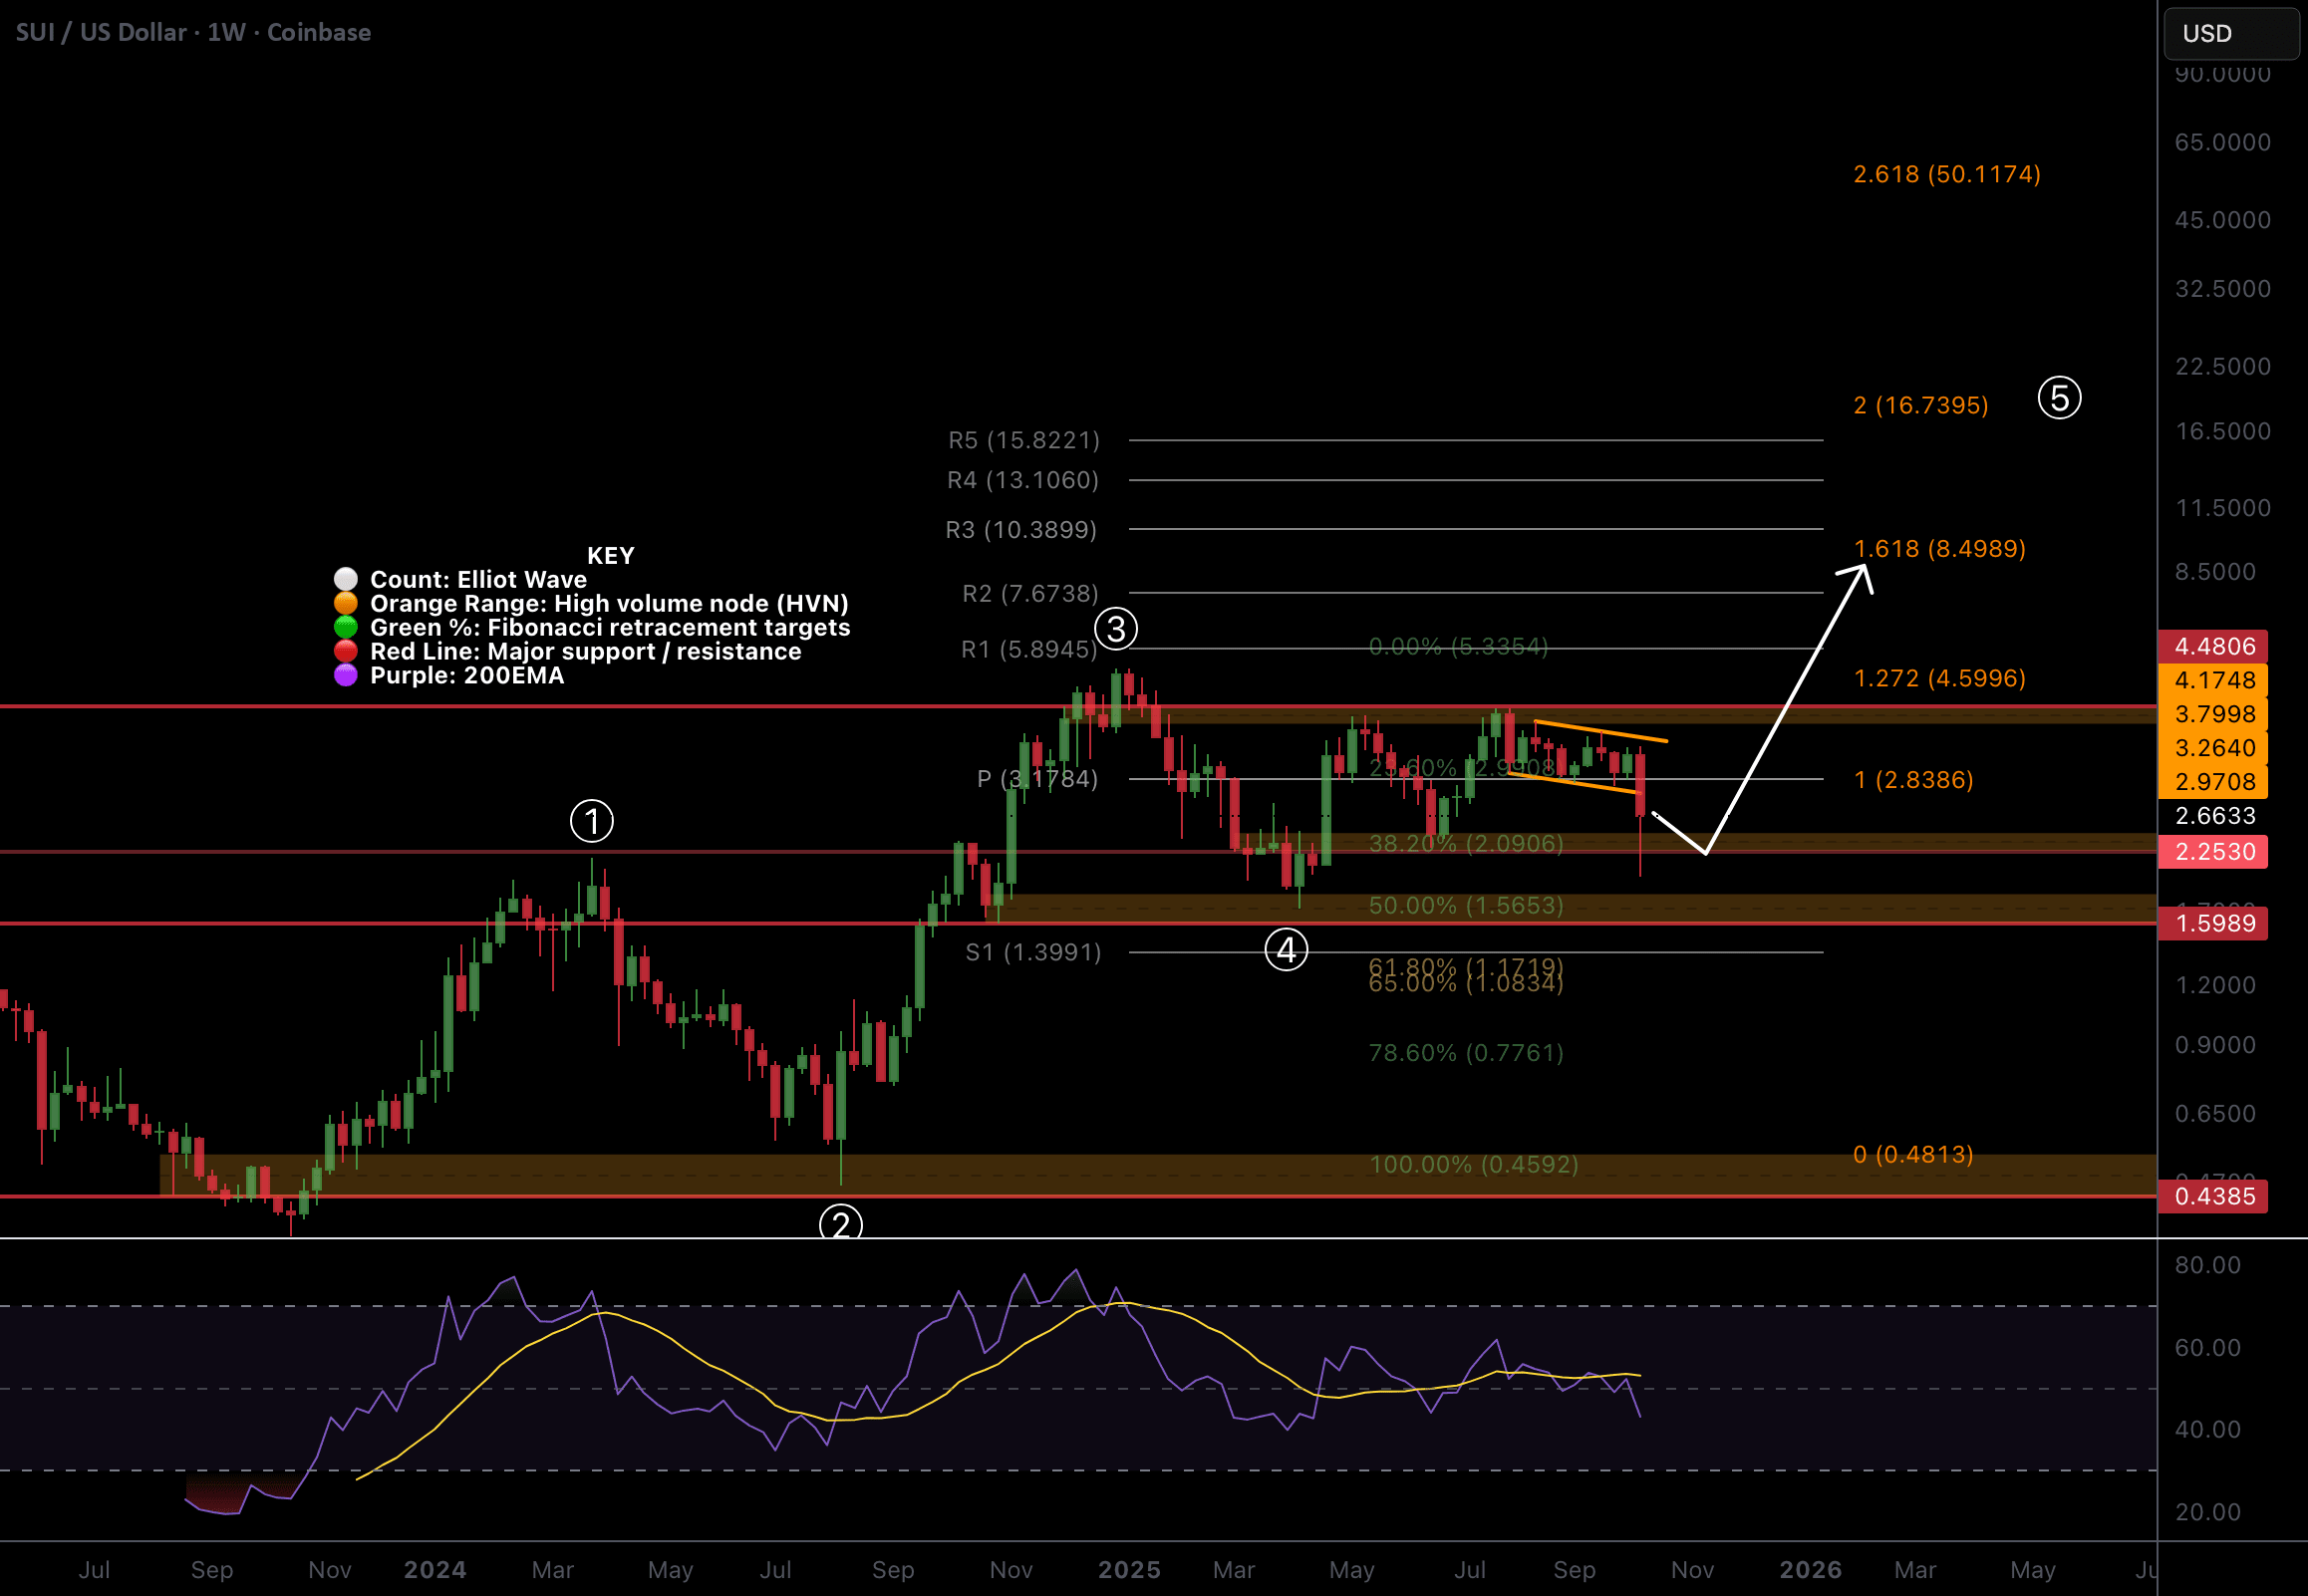Select the 2.2530 red price label
This screenshot has width=2308, height=1596.
2213,852
